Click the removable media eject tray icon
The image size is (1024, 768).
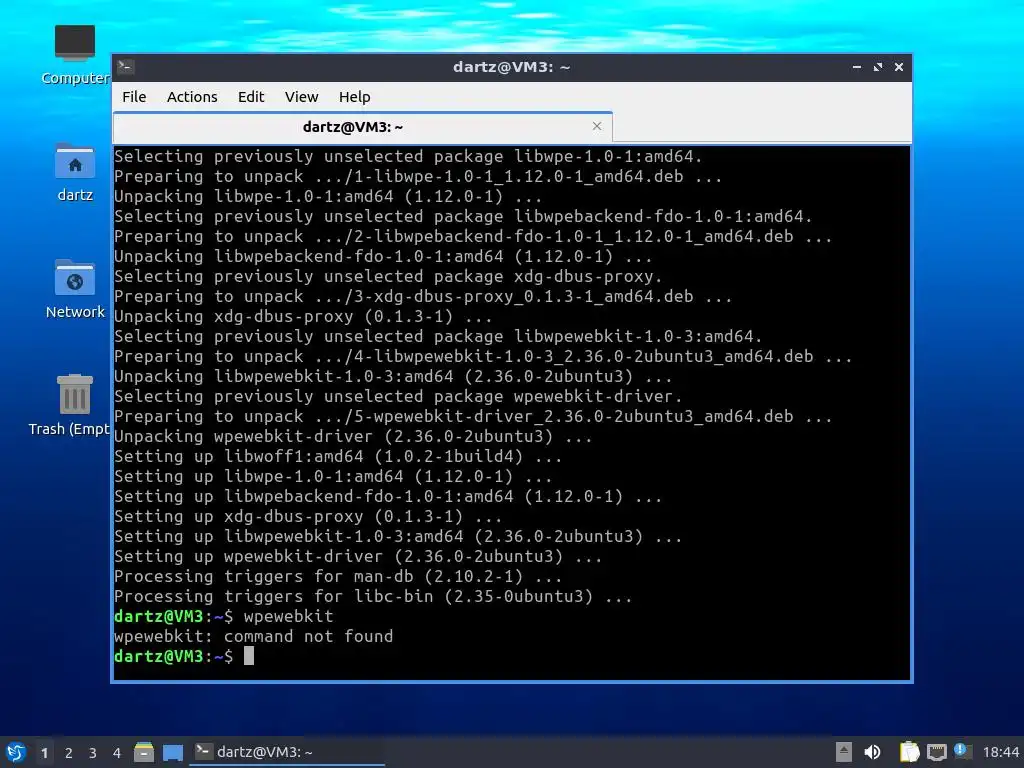tap(844, 752)
